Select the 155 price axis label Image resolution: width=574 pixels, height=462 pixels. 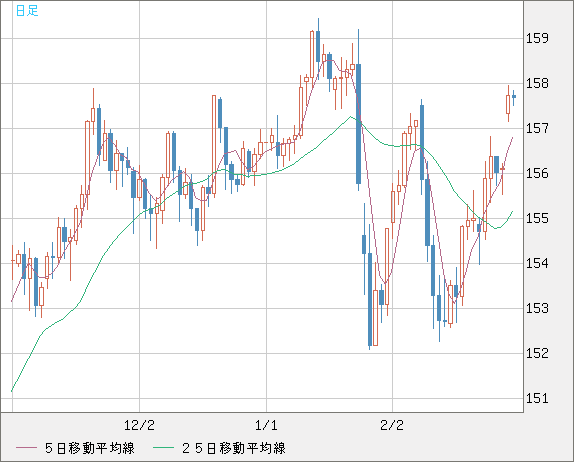point(537,219)
